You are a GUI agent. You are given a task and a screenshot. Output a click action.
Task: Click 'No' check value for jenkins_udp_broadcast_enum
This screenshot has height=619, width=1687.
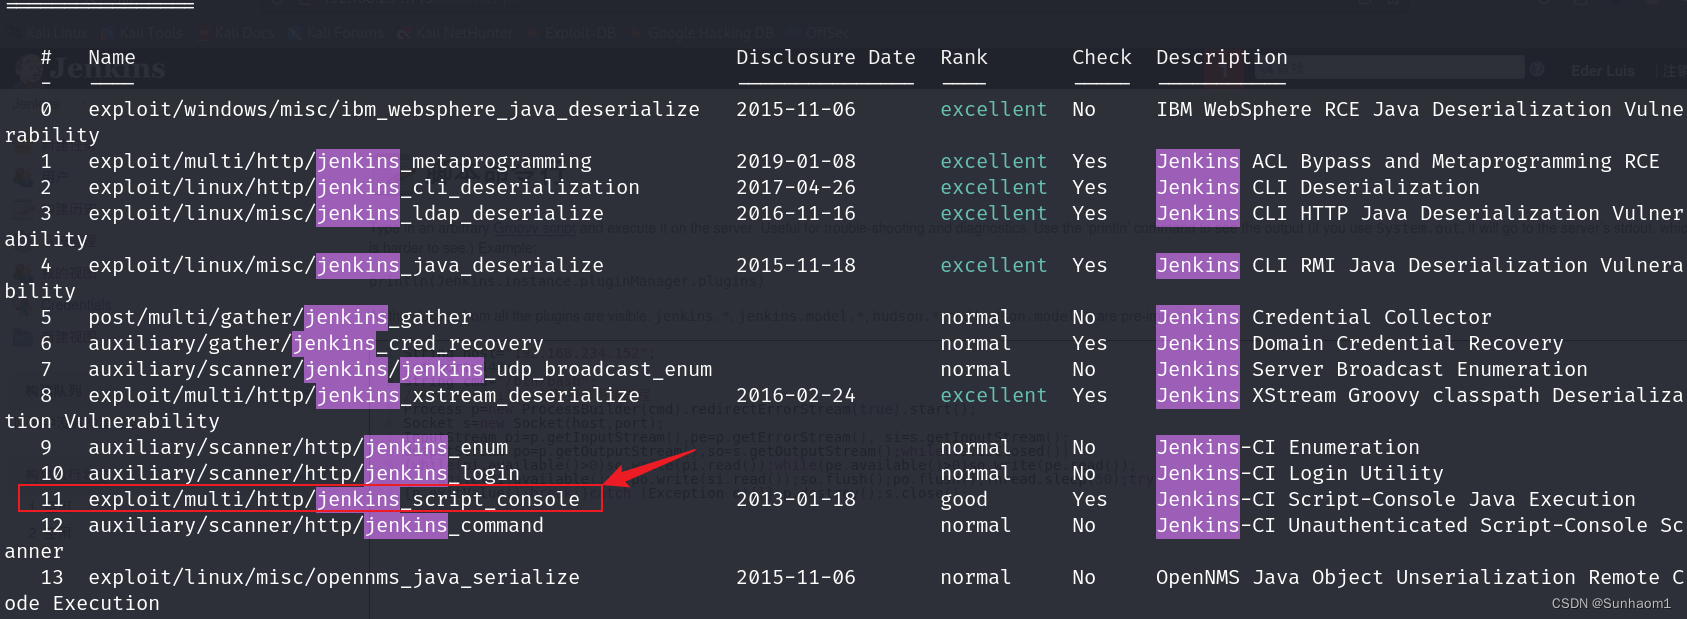[1084, 369]
